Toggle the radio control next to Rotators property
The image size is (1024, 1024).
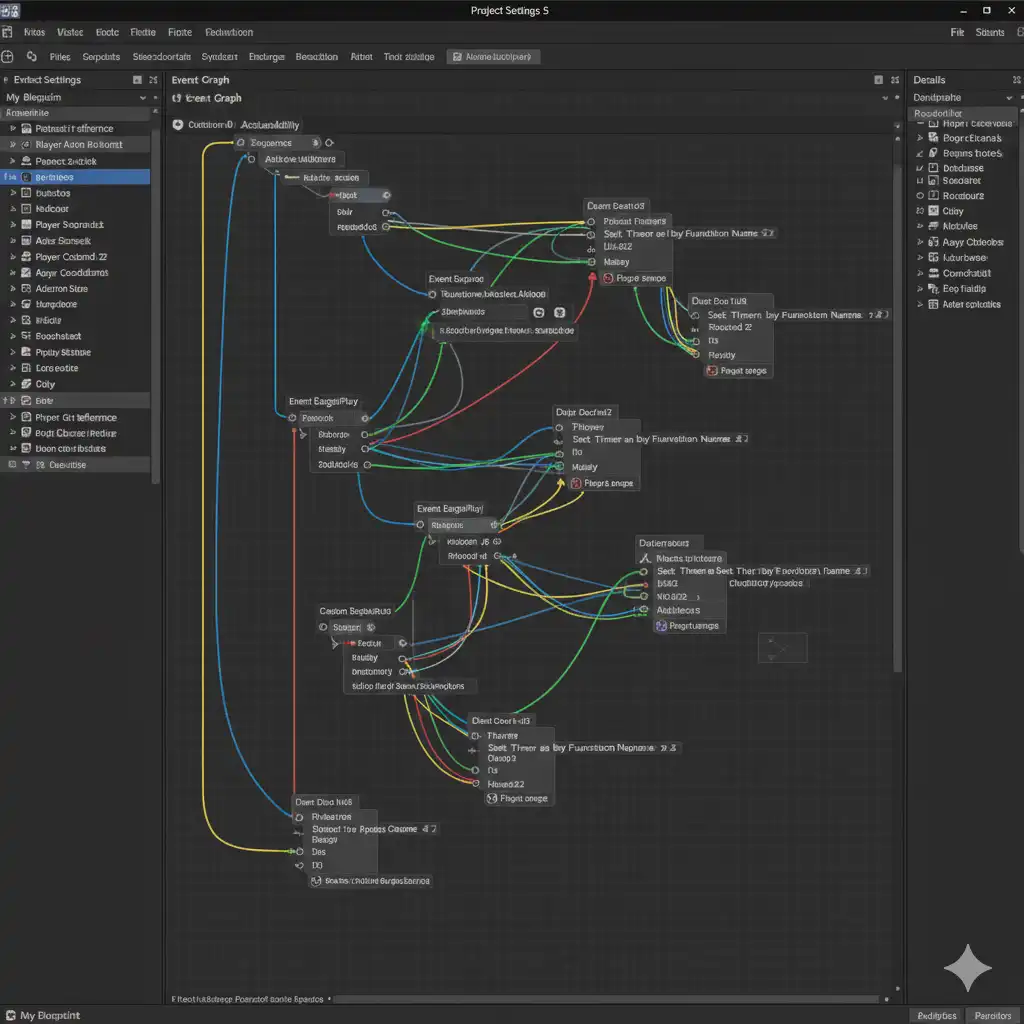coord(920,196)
